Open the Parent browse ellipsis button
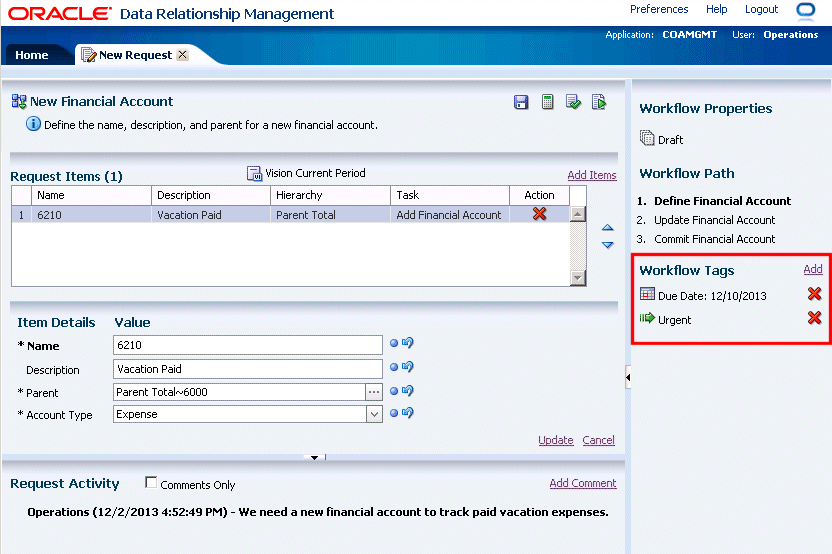 374,392
